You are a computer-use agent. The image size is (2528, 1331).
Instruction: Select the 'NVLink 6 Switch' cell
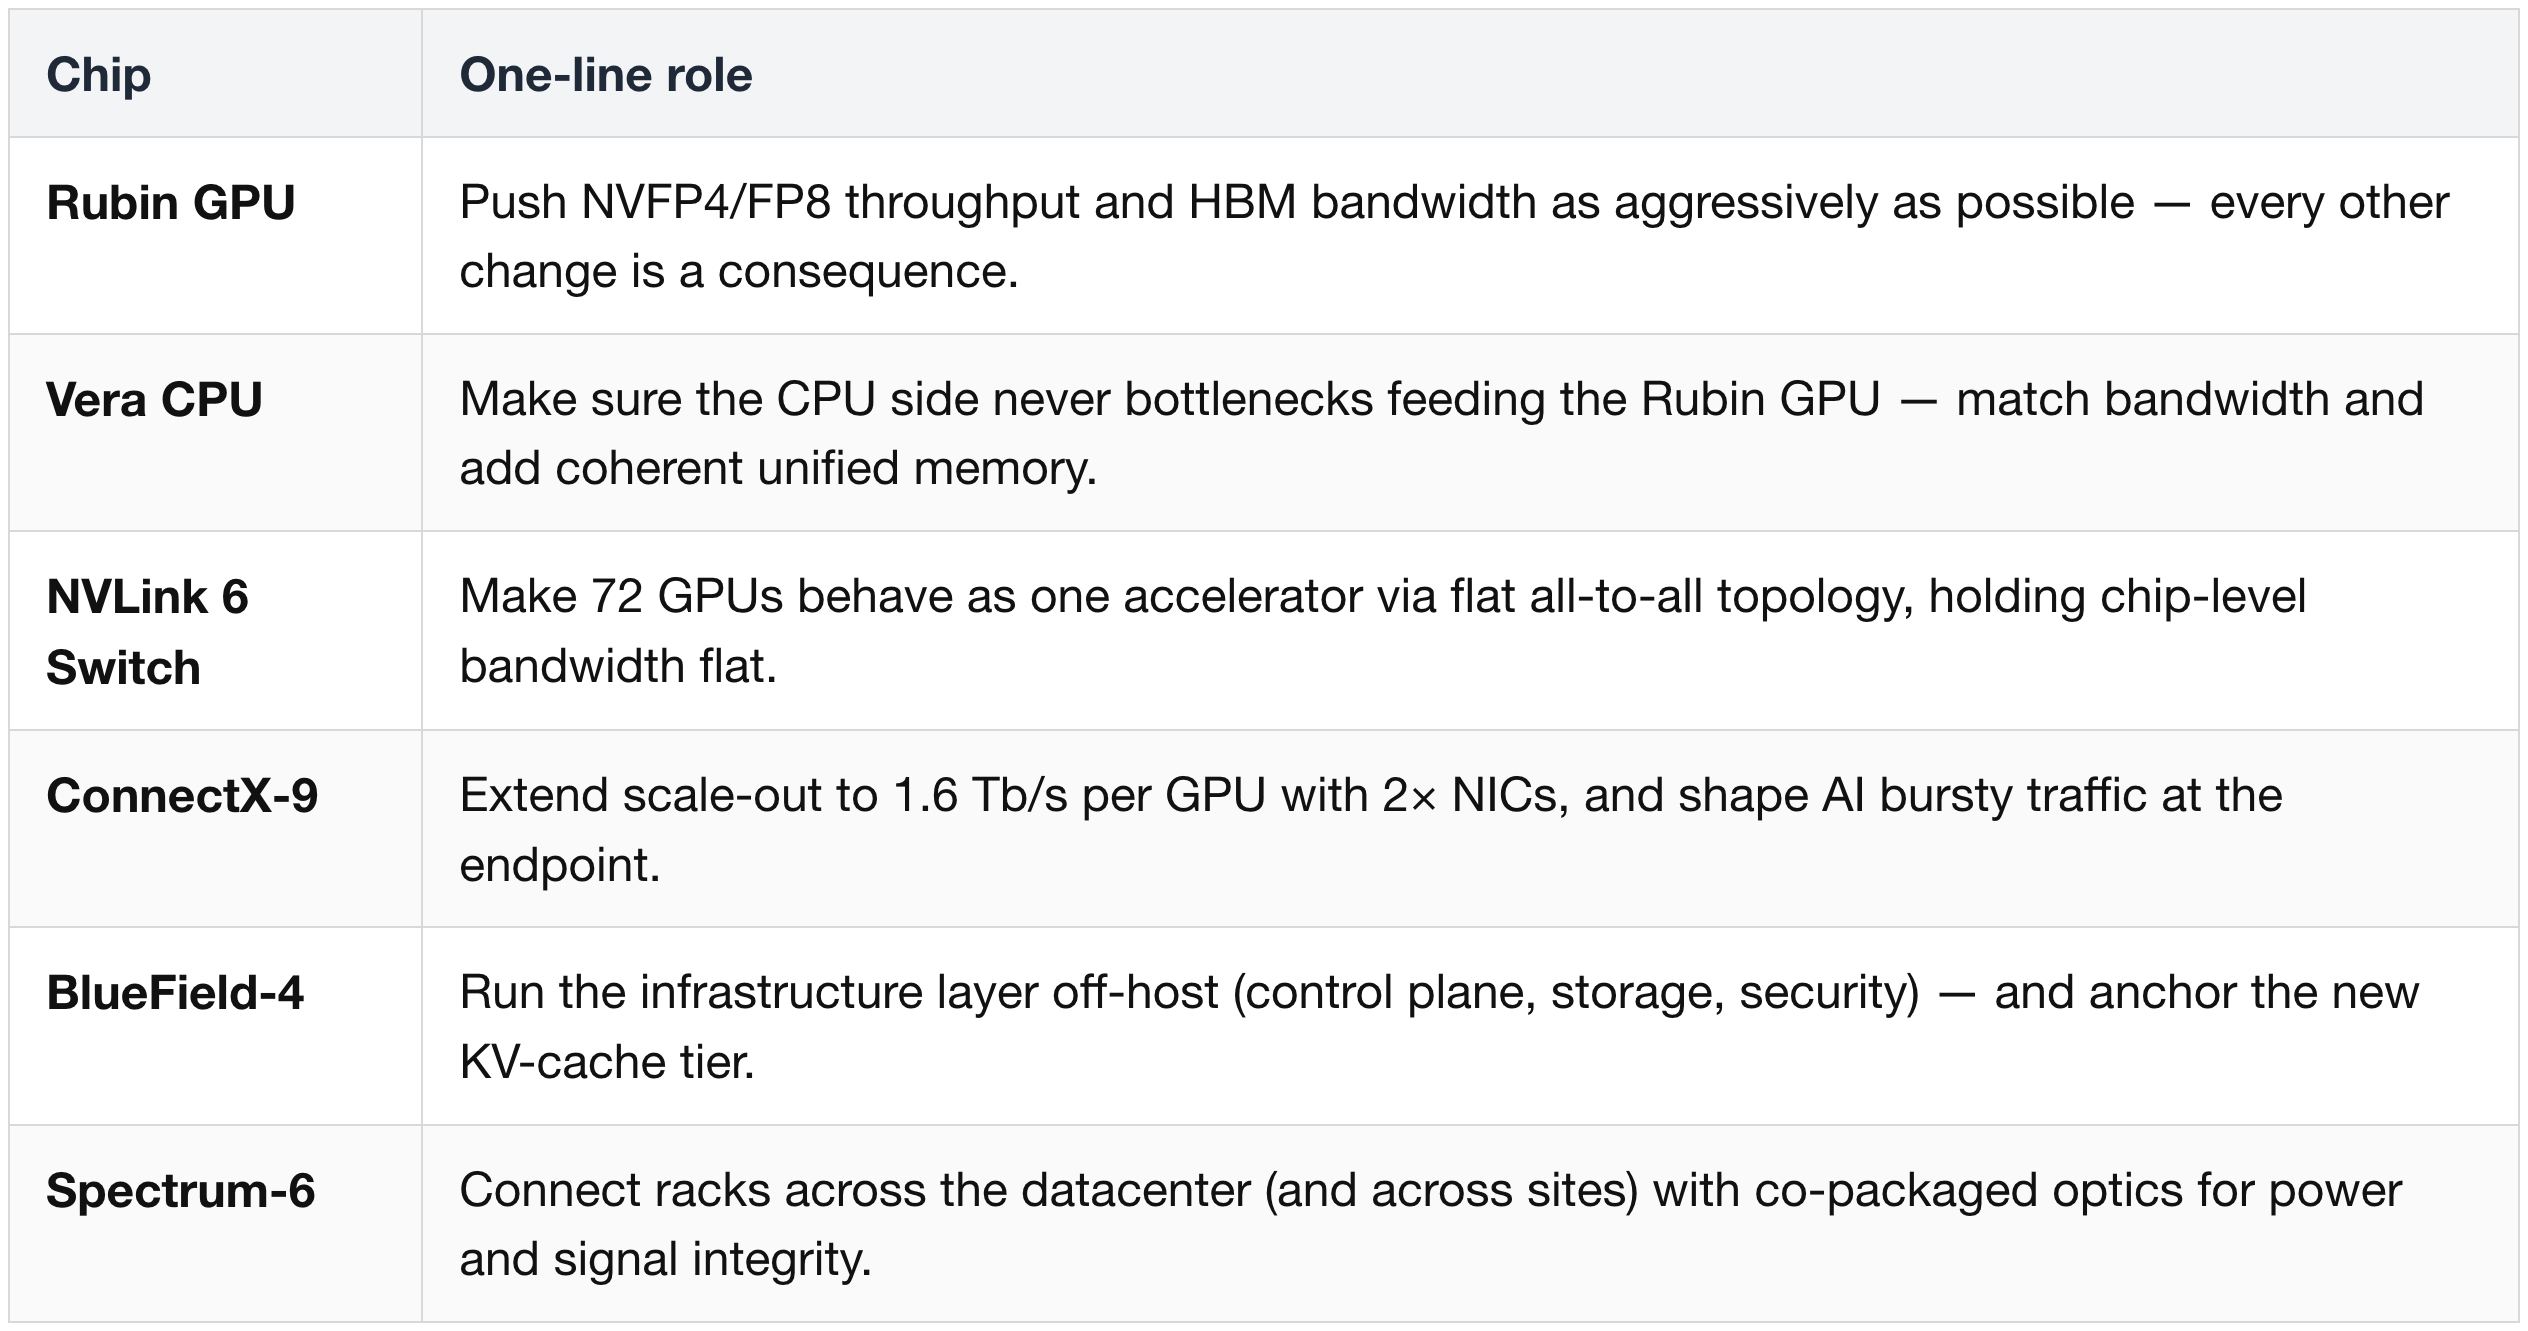click(x=215, y=631)
